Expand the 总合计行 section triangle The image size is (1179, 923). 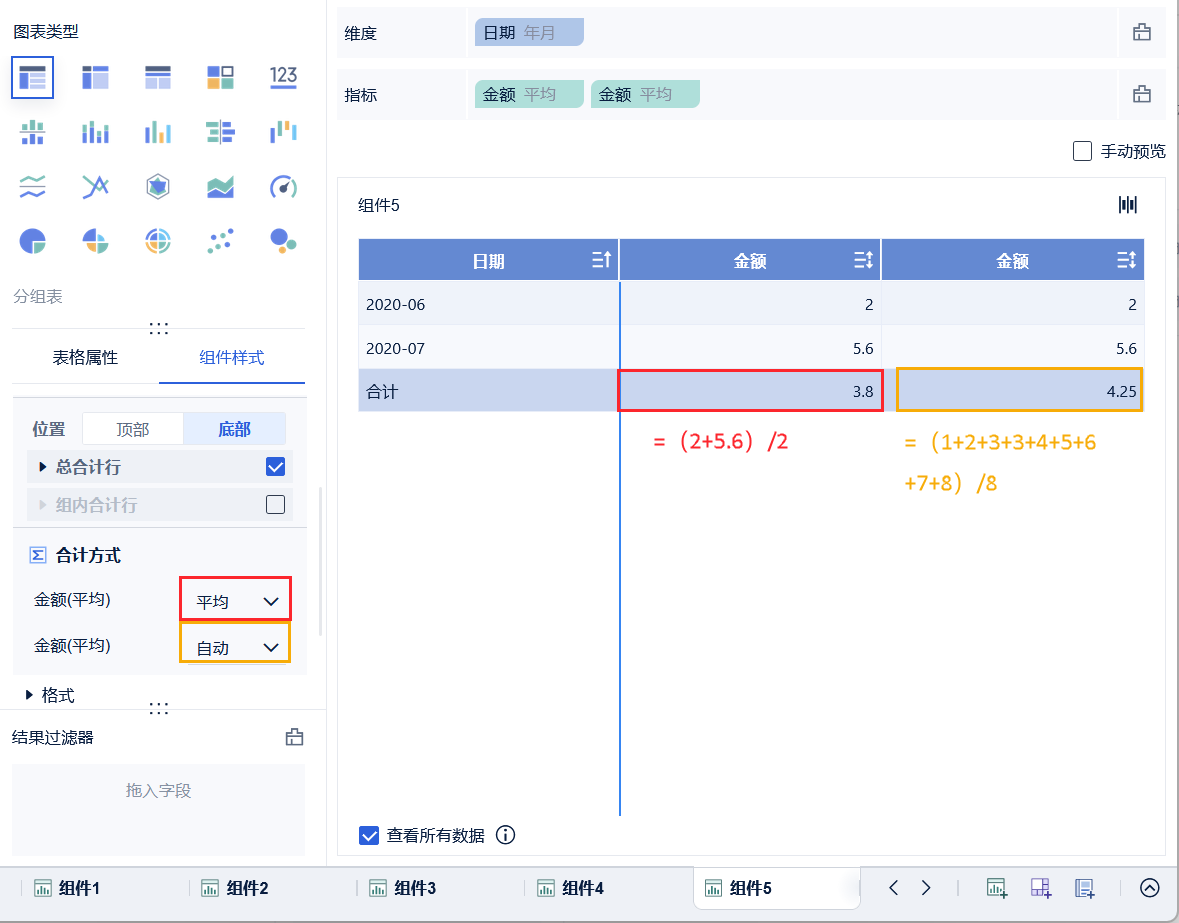click(x=42, y=467)
